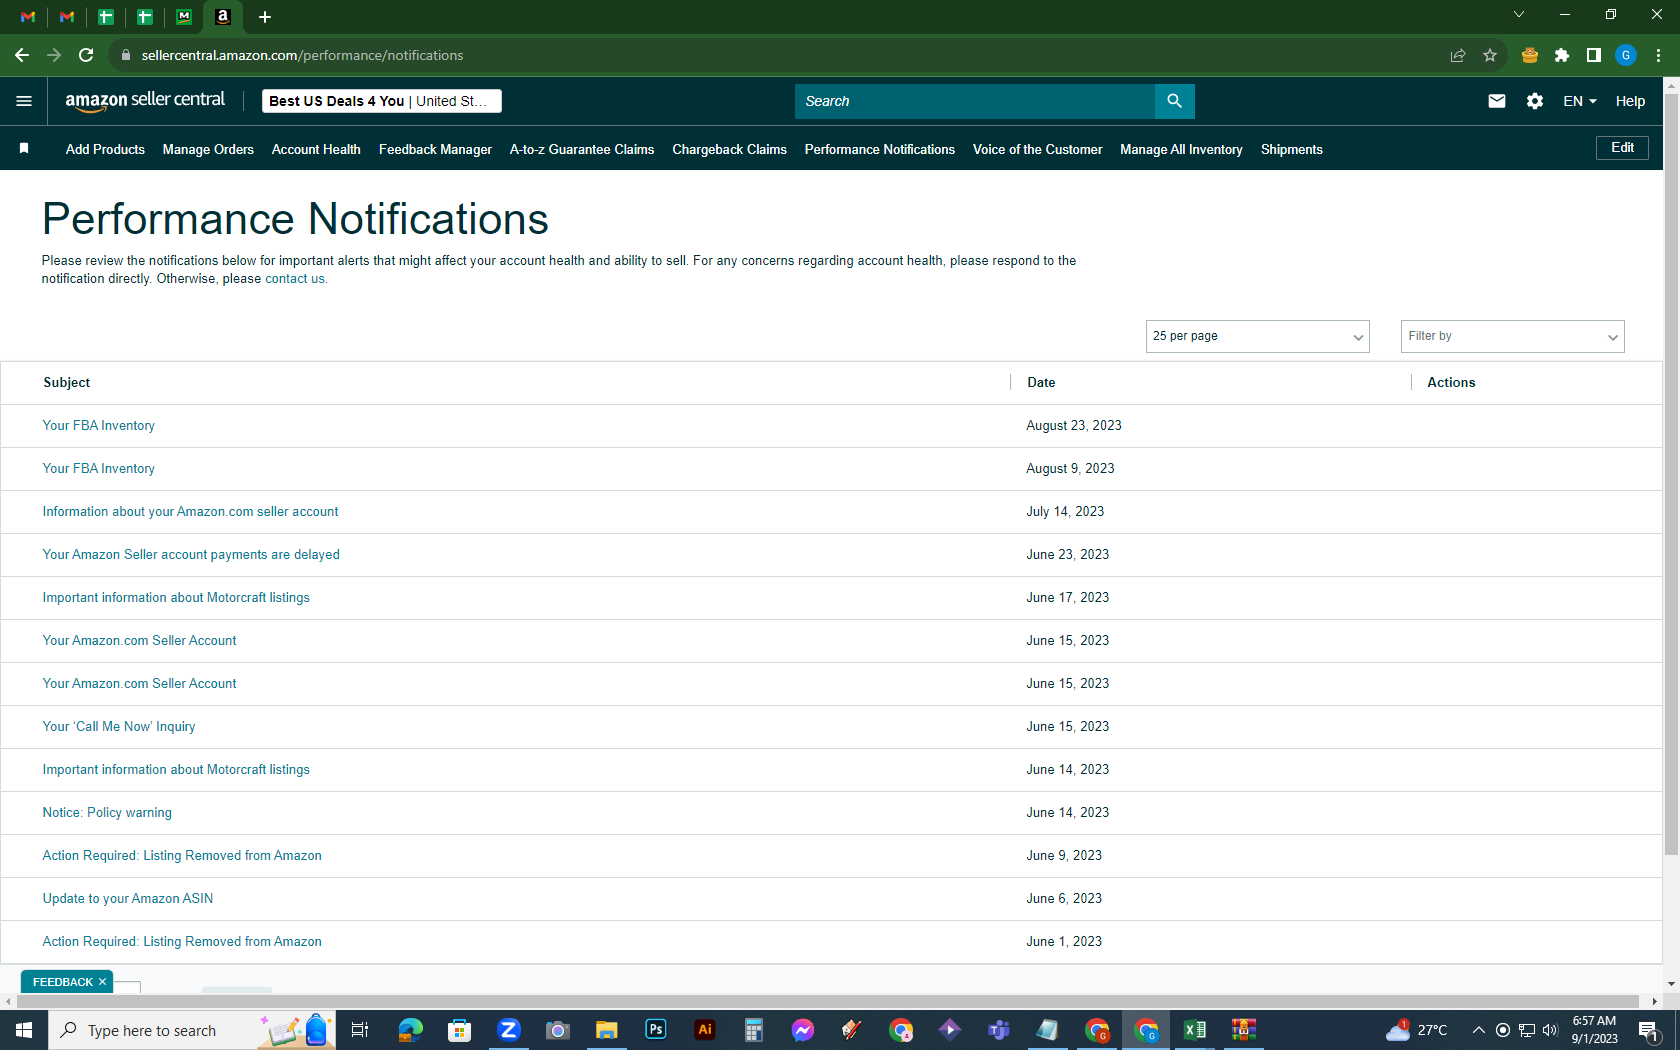Click the bookmark flag icon
Image resolution: width=1680 pixels, height=1050 pixels.
click(24, 149)
